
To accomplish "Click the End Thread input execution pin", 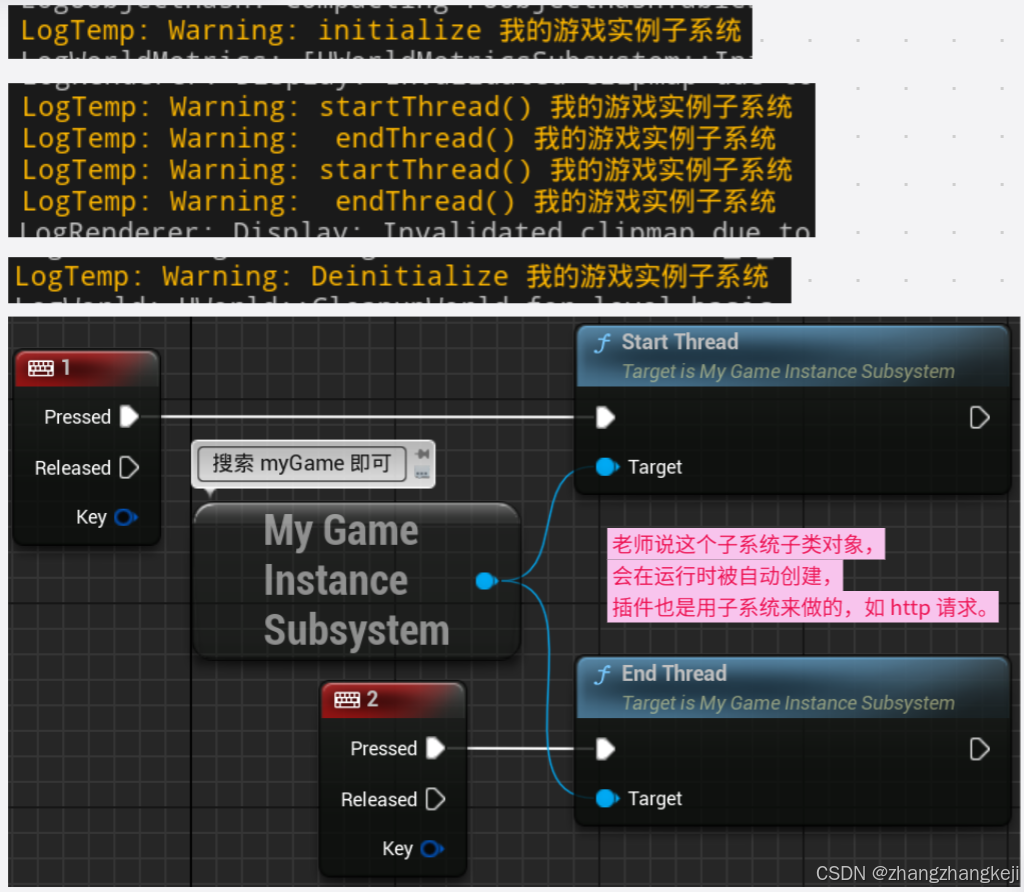I will tap(605, 749).
